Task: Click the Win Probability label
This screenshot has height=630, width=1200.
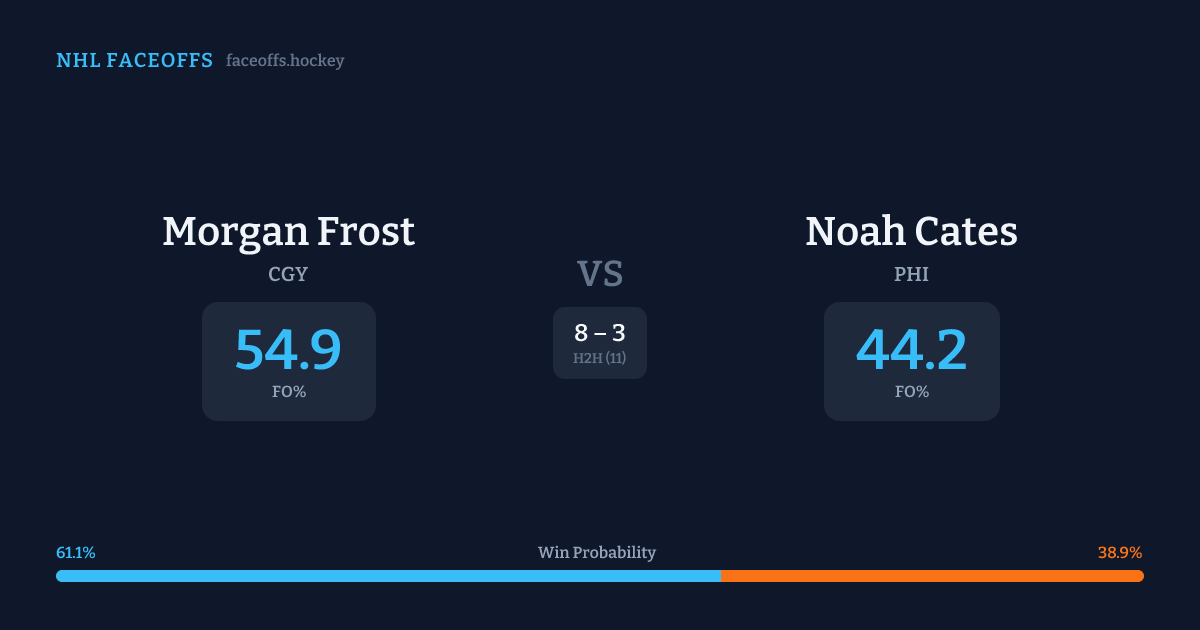Action: (x=597, y=553)
